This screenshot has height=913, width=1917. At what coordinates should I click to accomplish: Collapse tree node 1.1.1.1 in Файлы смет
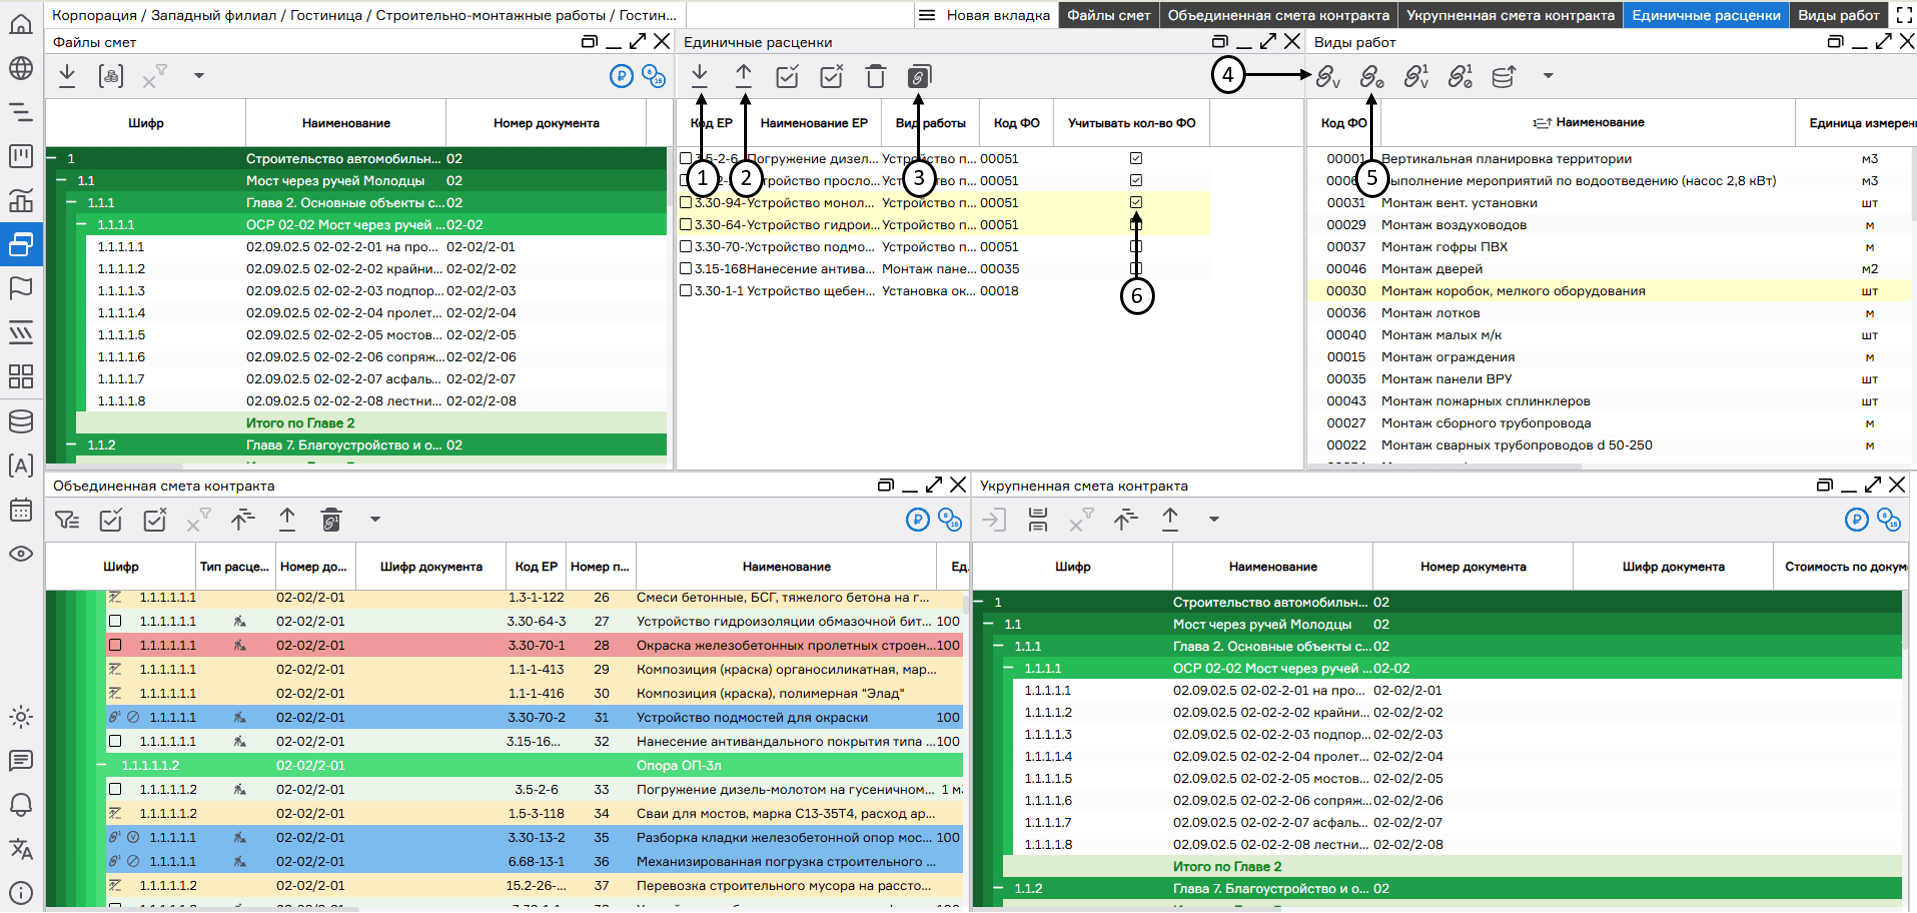pyautogui.click(x=82, y=225)
